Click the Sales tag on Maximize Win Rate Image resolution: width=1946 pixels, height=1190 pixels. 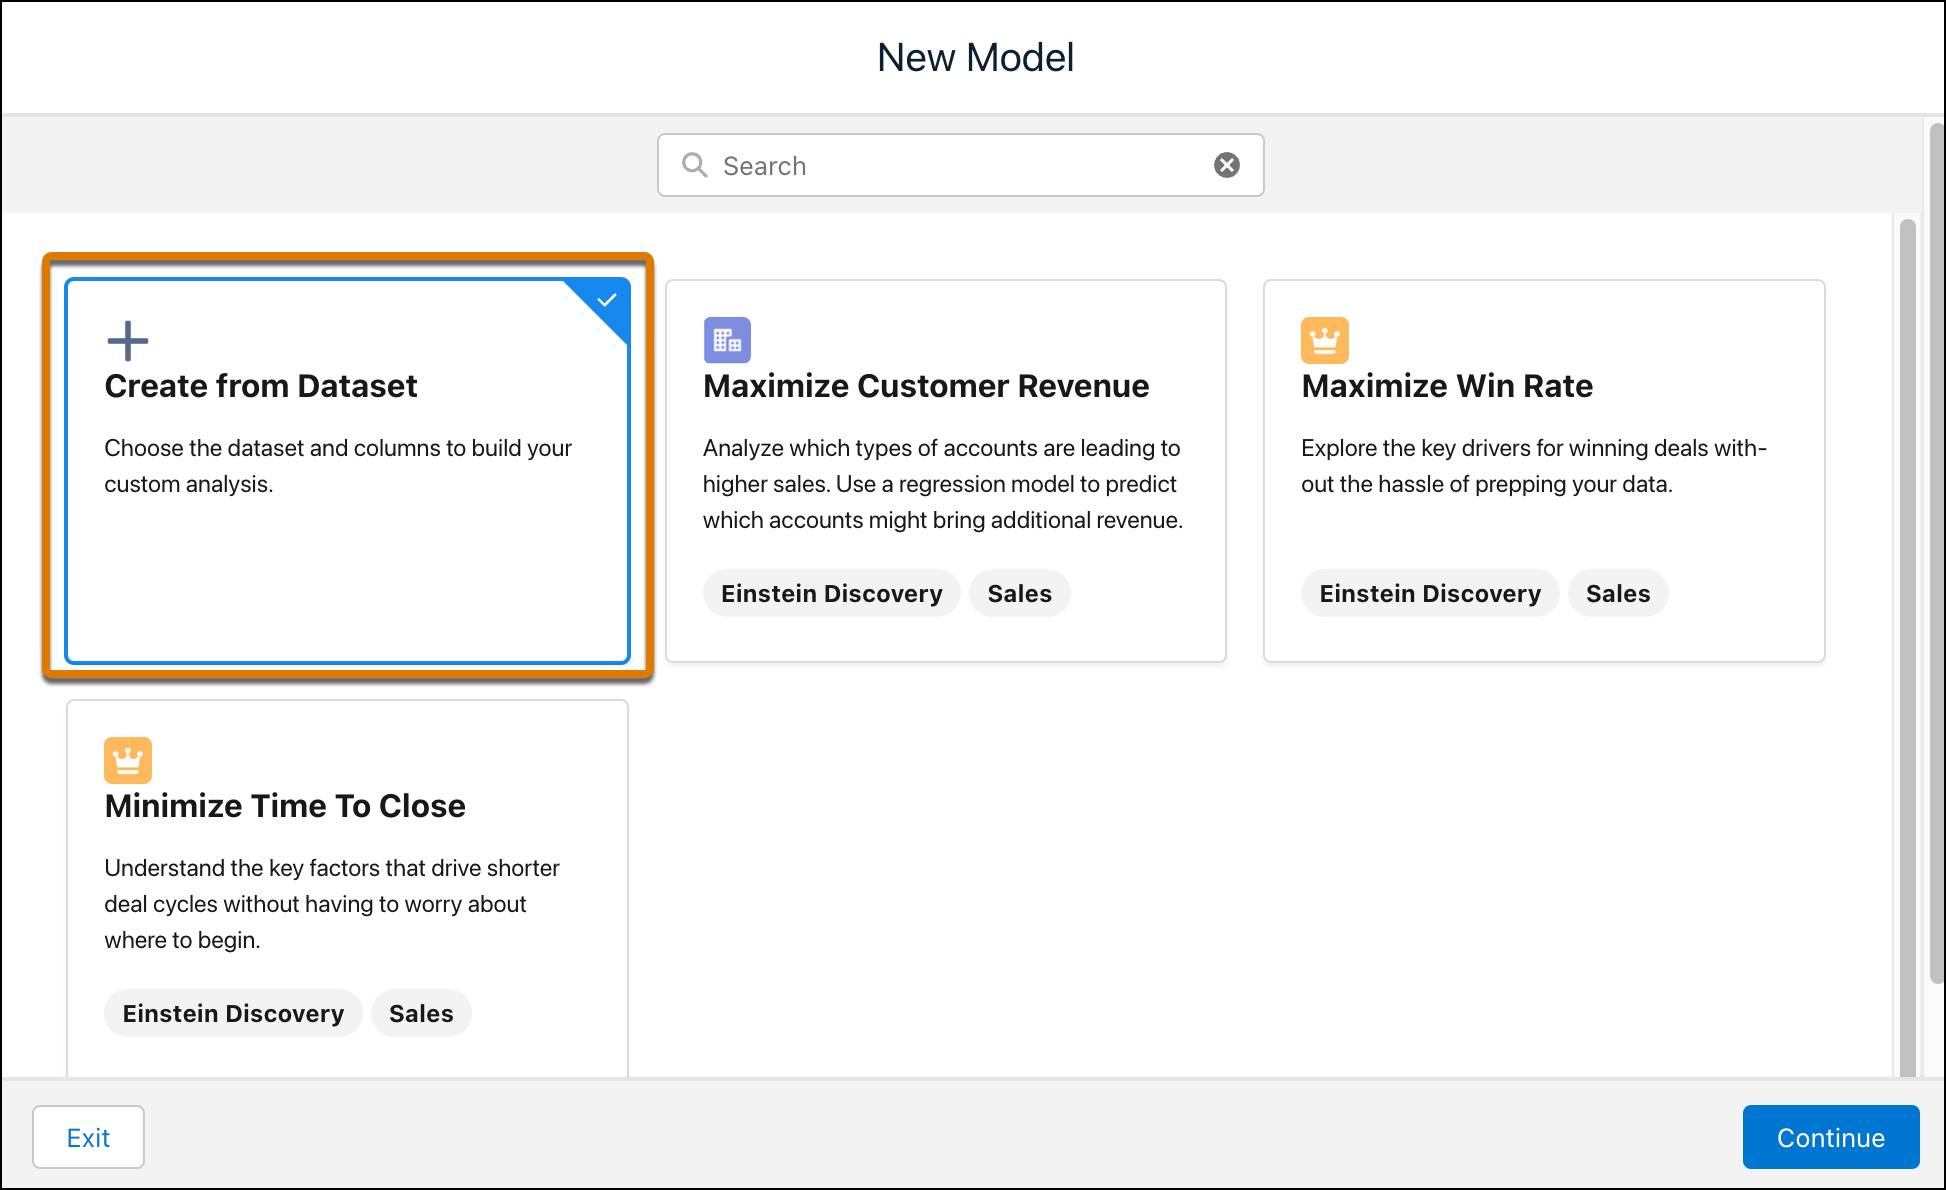[1617, 594]
